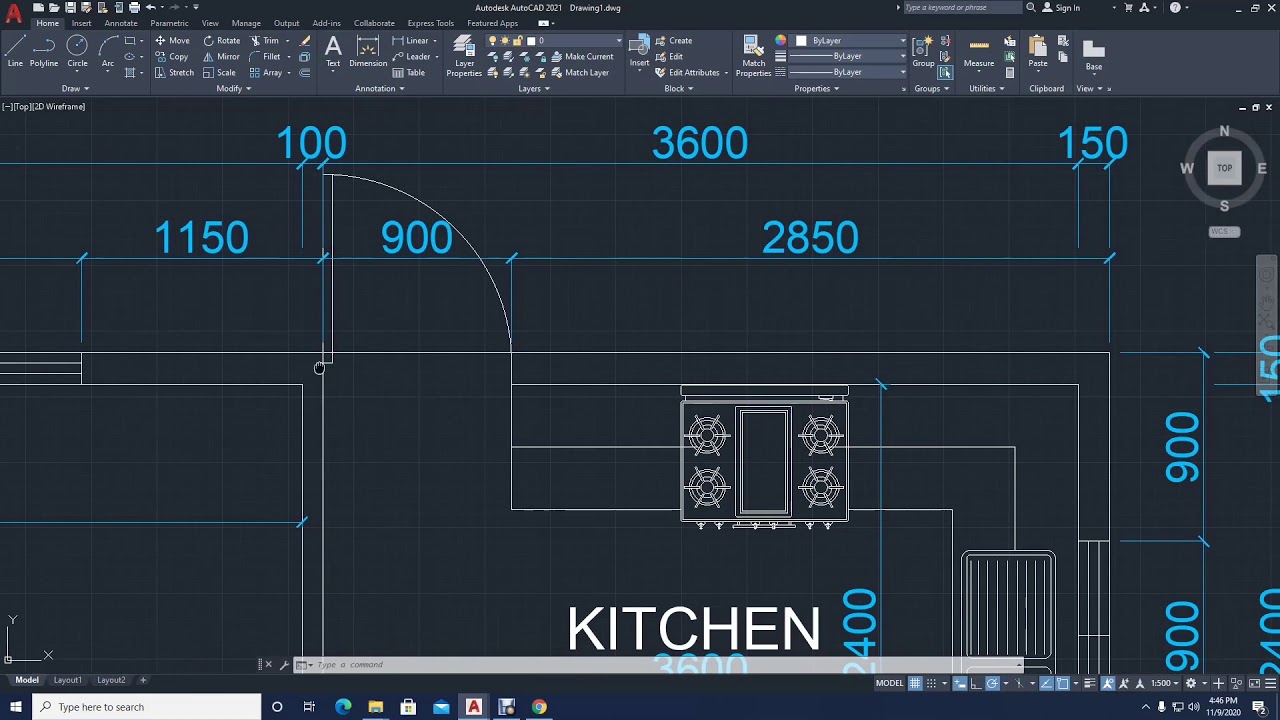The height and width of the screenshot is (720, 1280).
Task: Click Edit Attributes button
Action: (x=688, y=73)
